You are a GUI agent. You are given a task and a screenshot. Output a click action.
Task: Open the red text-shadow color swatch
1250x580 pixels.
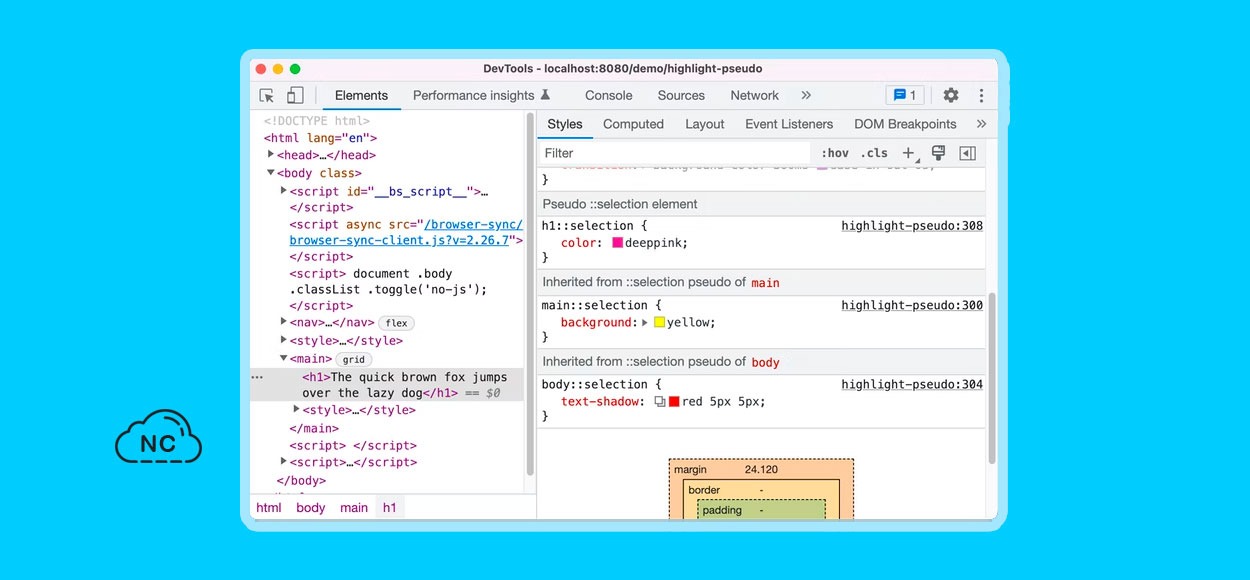click(x=674, y=402)
